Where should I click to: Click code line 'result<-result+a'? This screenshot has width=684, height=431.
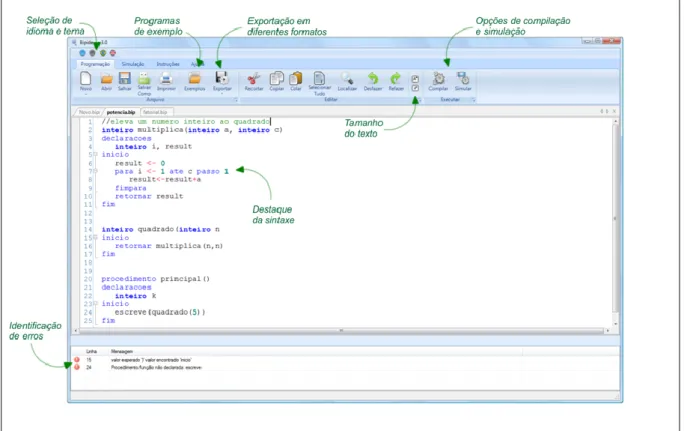point(165,179)
